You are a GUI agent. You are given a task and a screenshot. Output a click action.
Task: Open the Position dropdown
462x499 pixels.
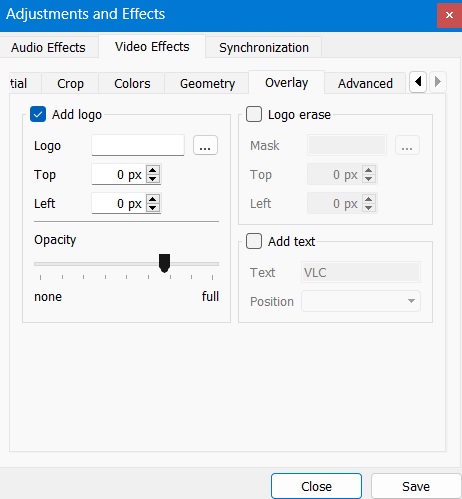361,301
